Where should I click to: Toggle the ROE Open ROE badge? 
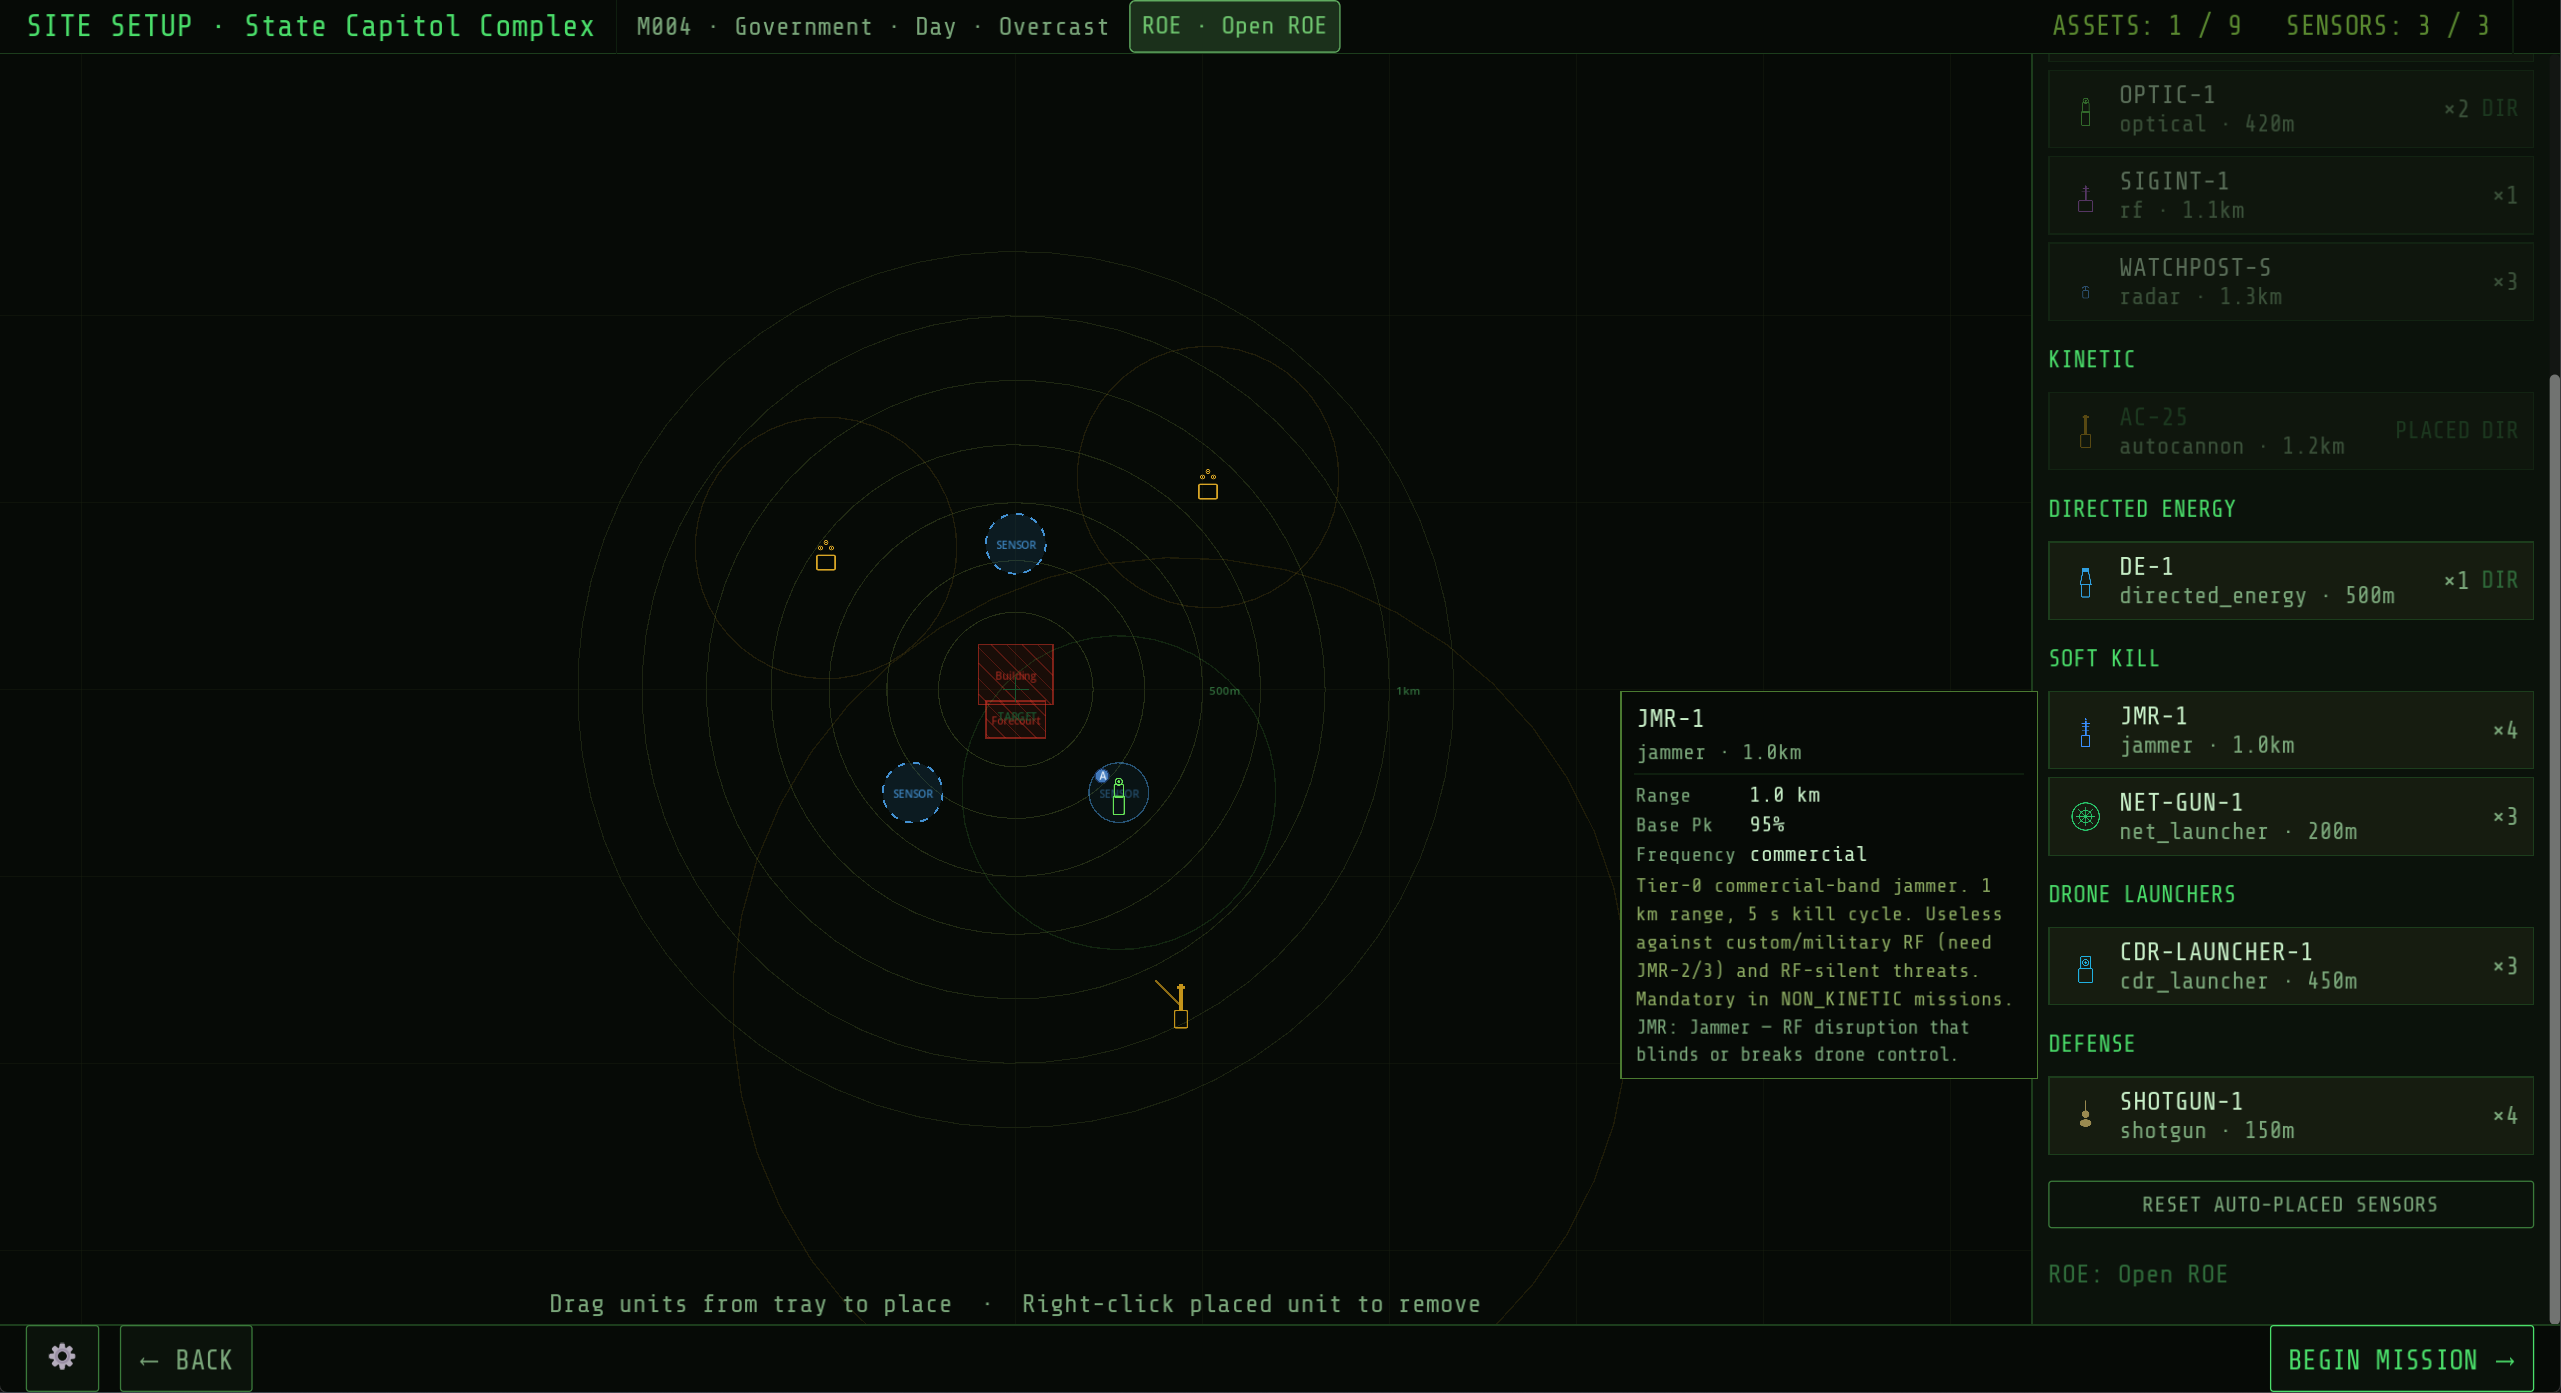(1234, 26)
